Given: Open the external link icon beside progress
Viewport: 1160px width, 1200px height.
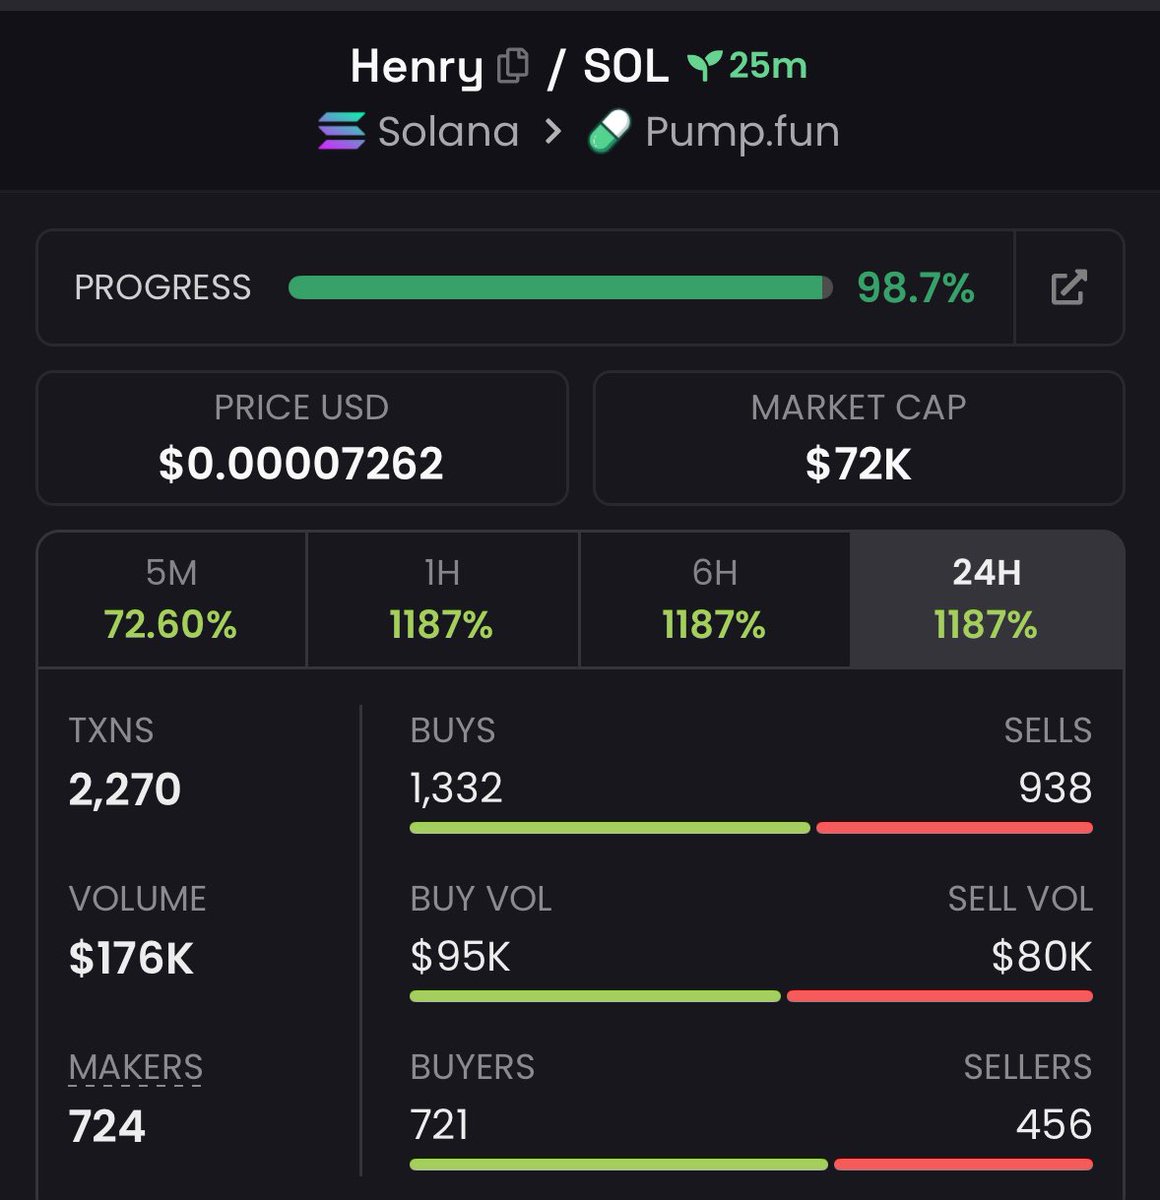Looking at the screenshot, I should point(1068,288).
